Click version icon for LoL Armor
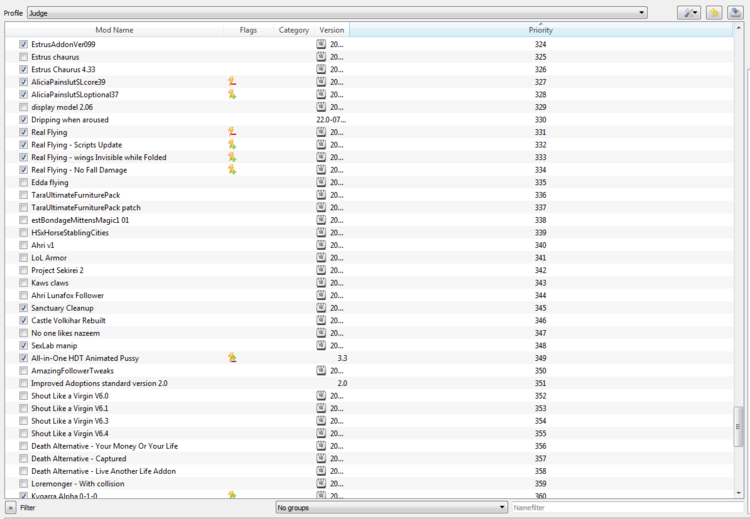 tap(321, 257)
